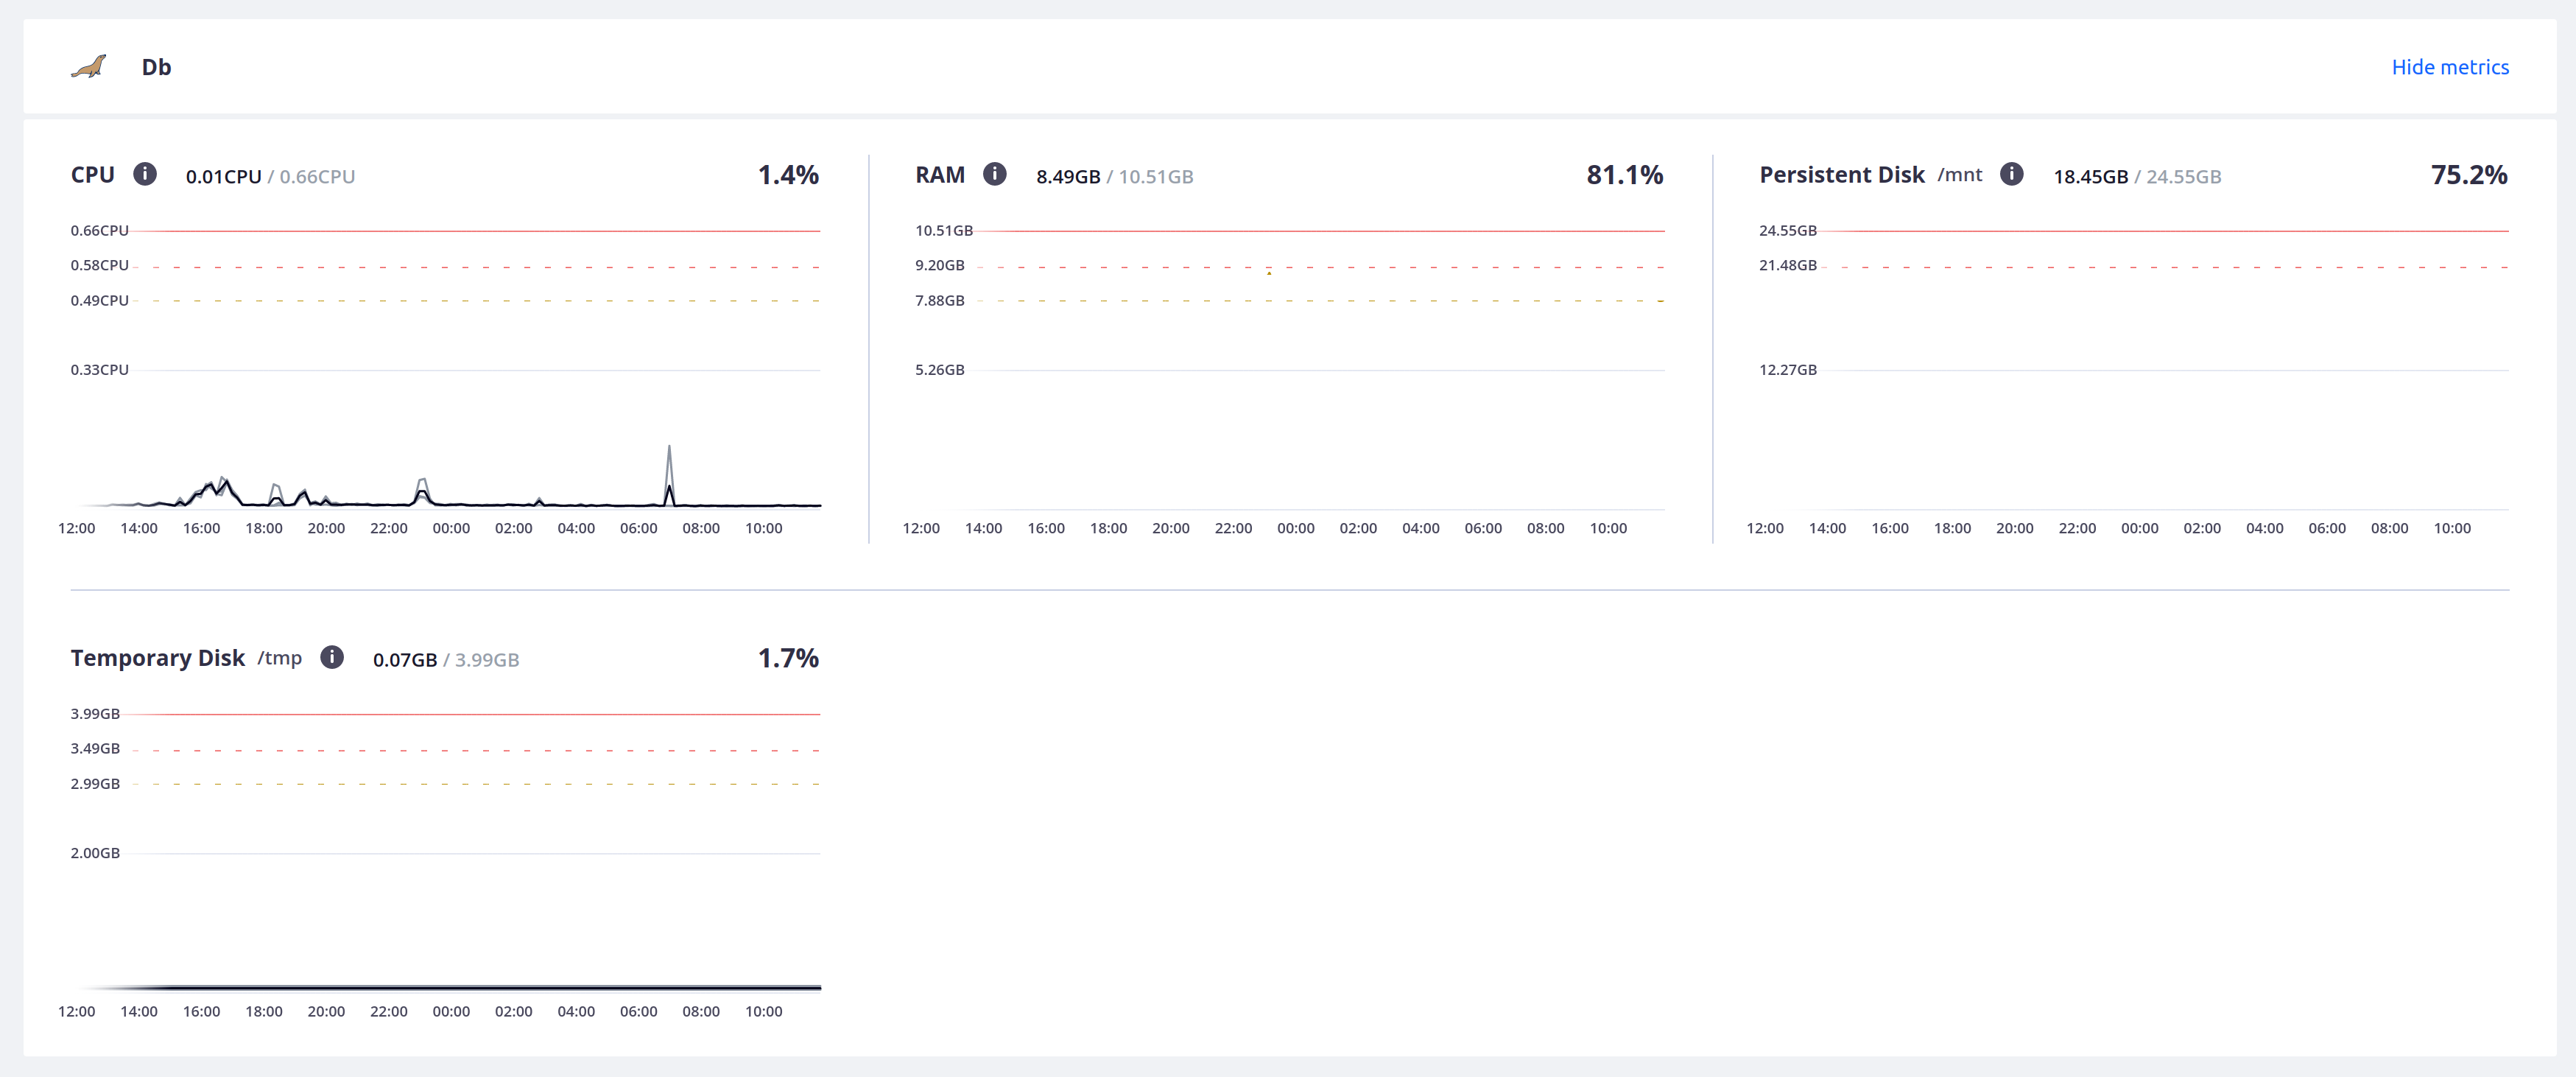Click the RAM usage 81.1% value
This screenshot has width=2576, height=1077.
coord(1624,175)
